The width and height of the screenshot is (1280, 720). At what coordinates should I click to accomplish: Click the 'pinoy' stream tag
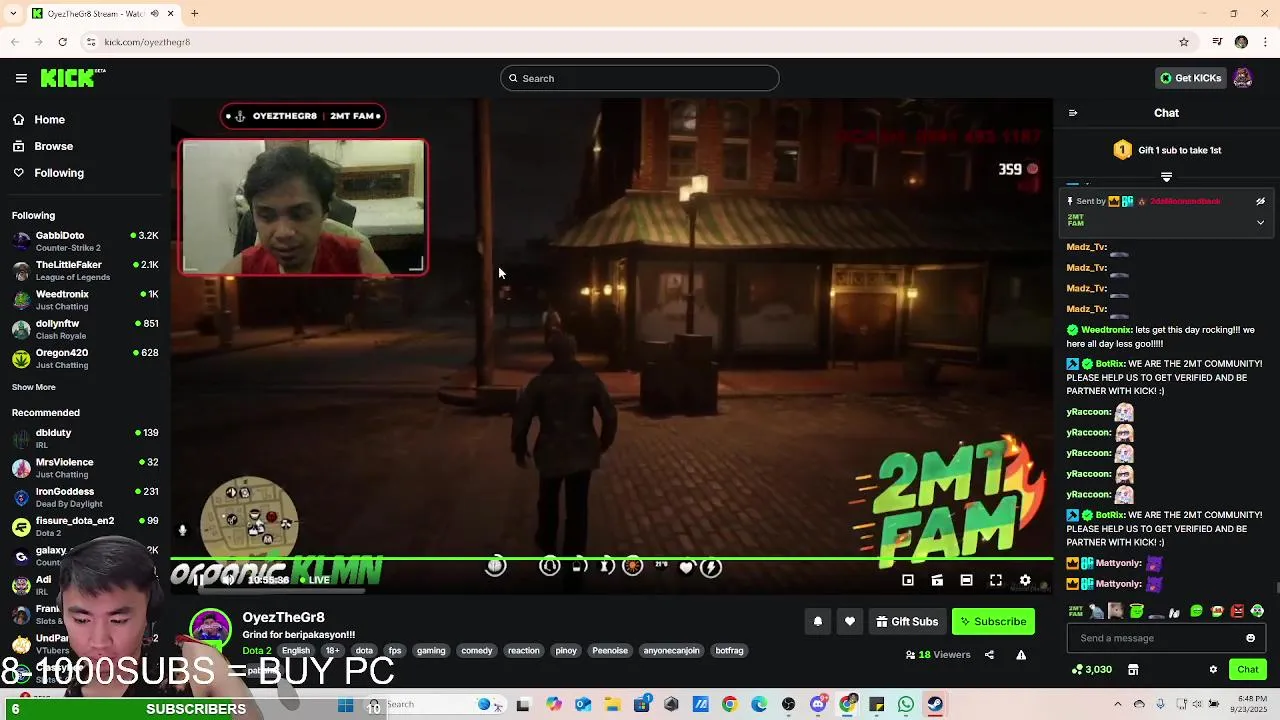coord(566,651)
